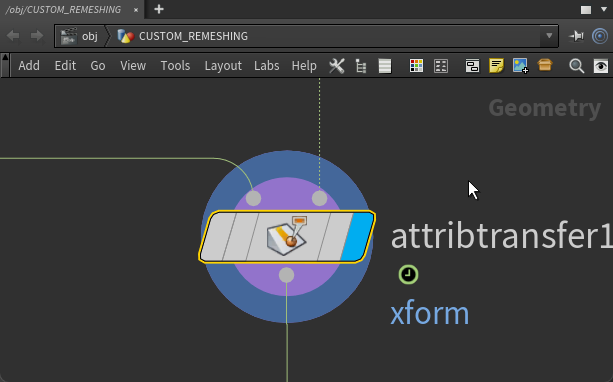
Task: Open the Tools menu
Action: (x=175, y=66)
